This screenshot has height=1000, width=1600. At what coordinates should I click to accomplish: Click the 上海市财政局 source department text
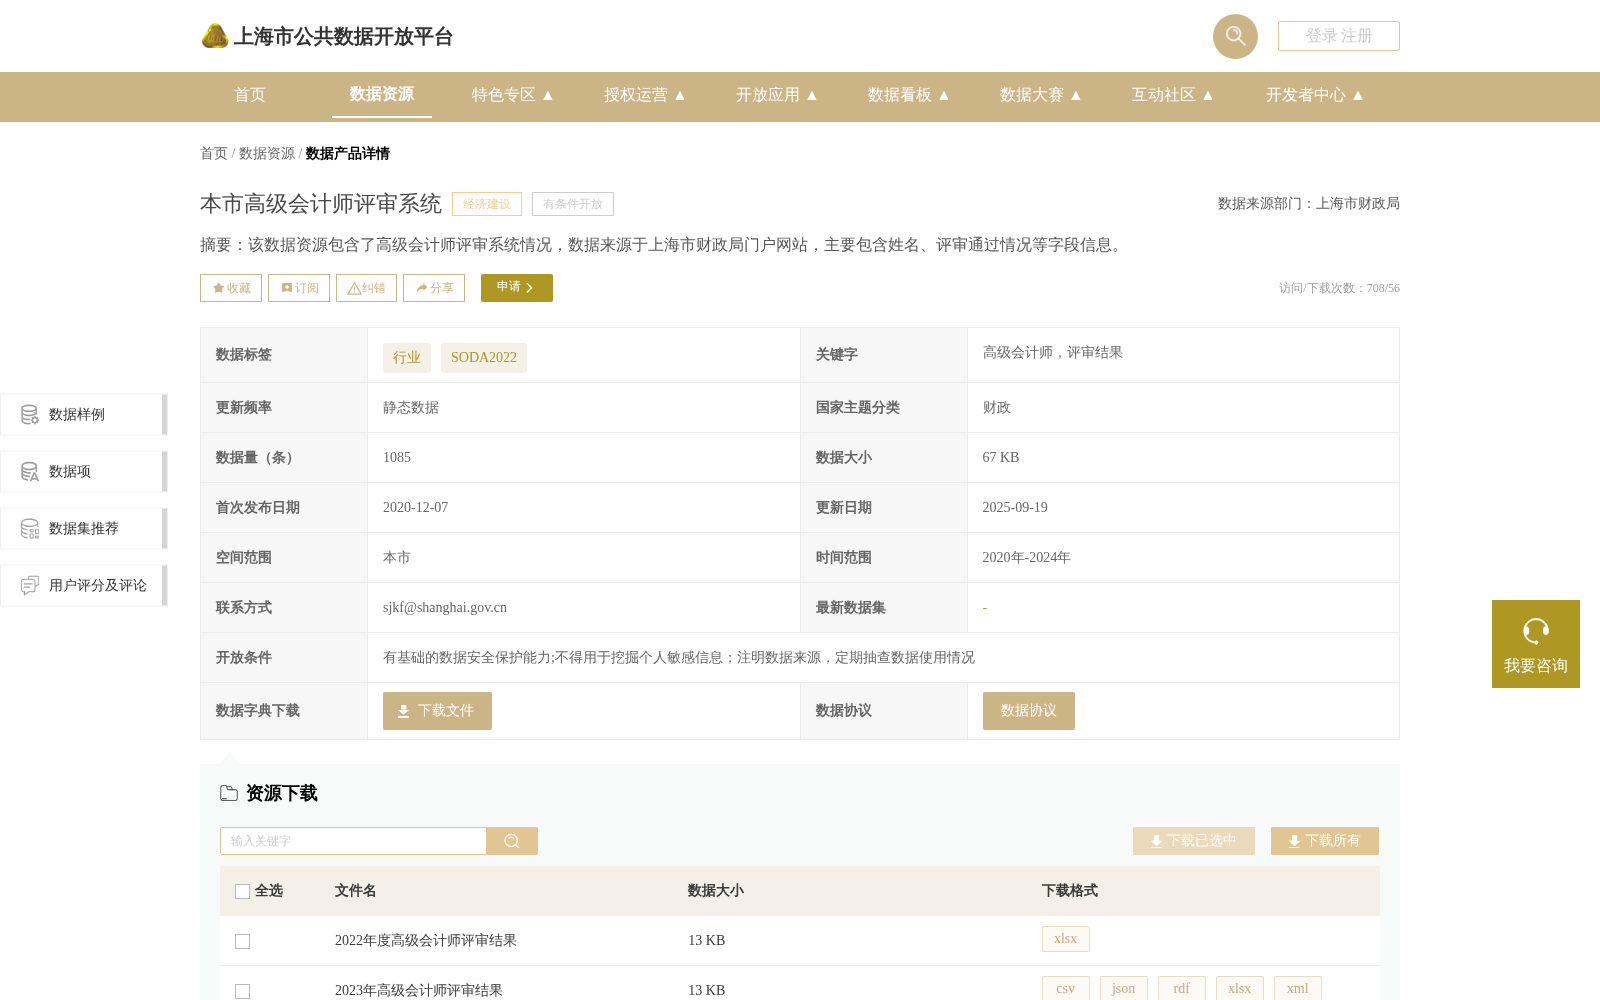1358,204
